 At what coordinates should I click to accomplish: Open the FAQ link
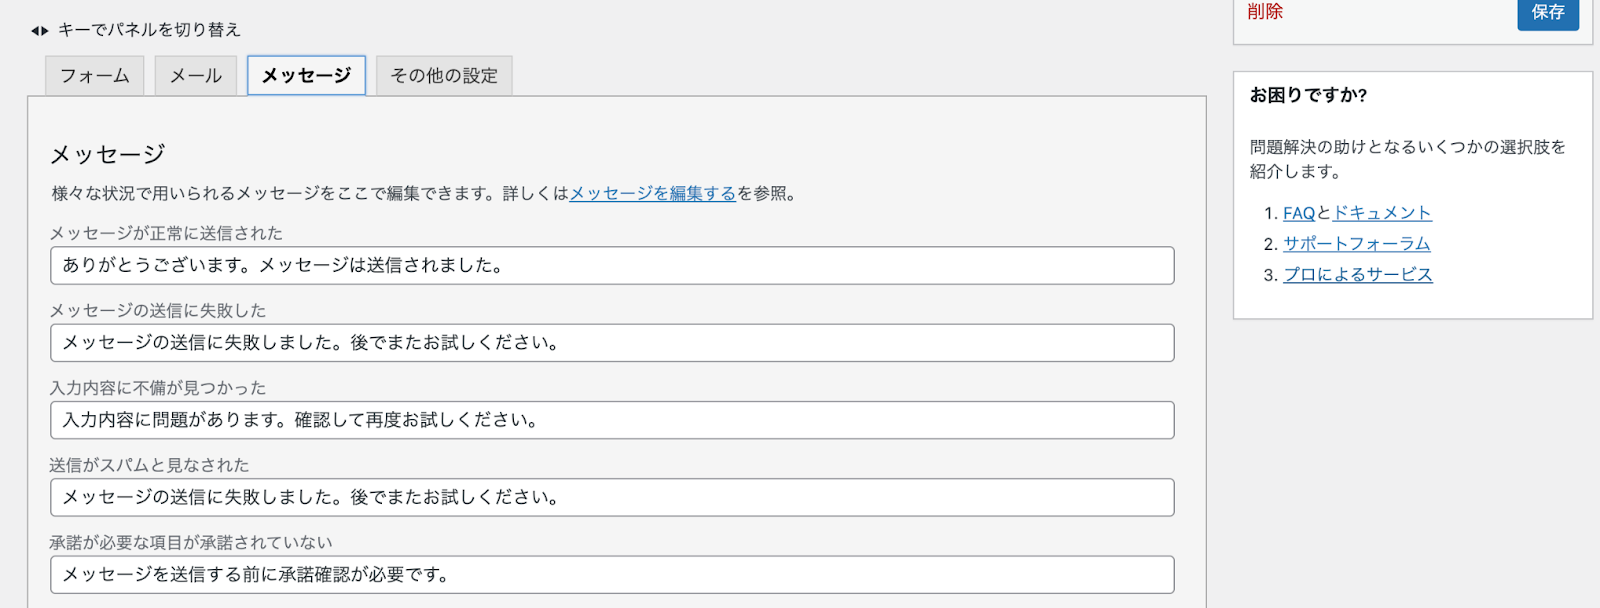pyautogui.click(x=1299, y=213)
